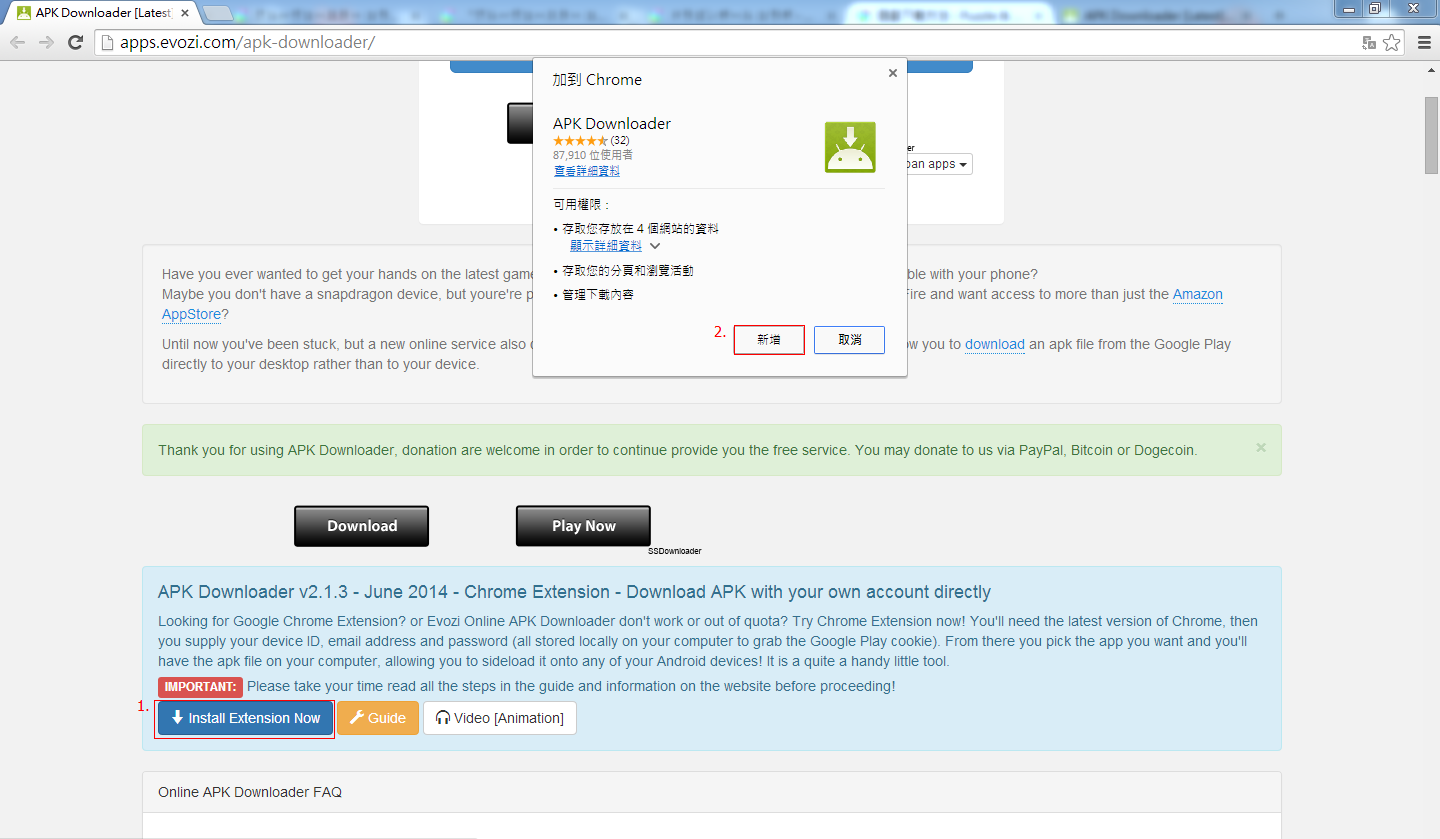Click the 加到 Chrome dialog title
The height and width of the screenshot is (839, 1440).
click(x=597, y=80)
